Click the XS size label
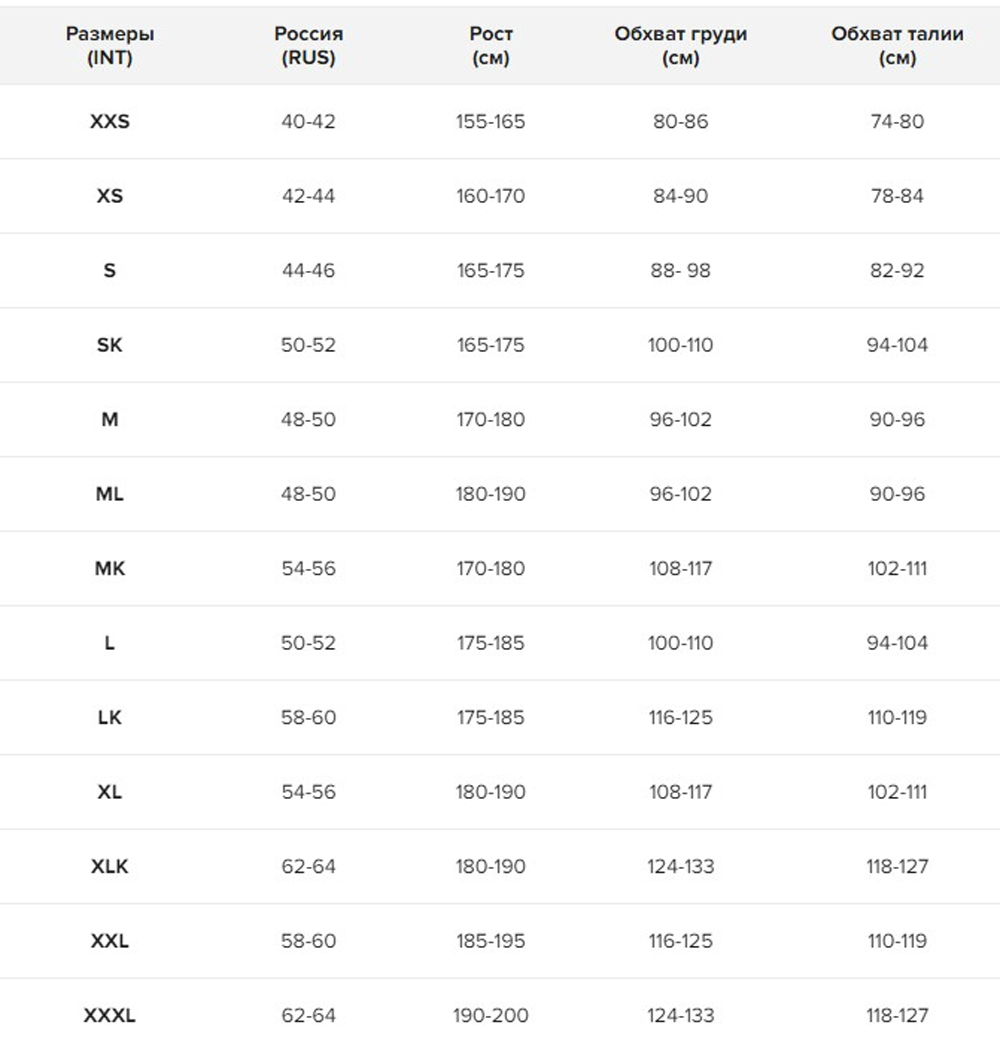The image size is (1000, 1040). click(110, 196)
